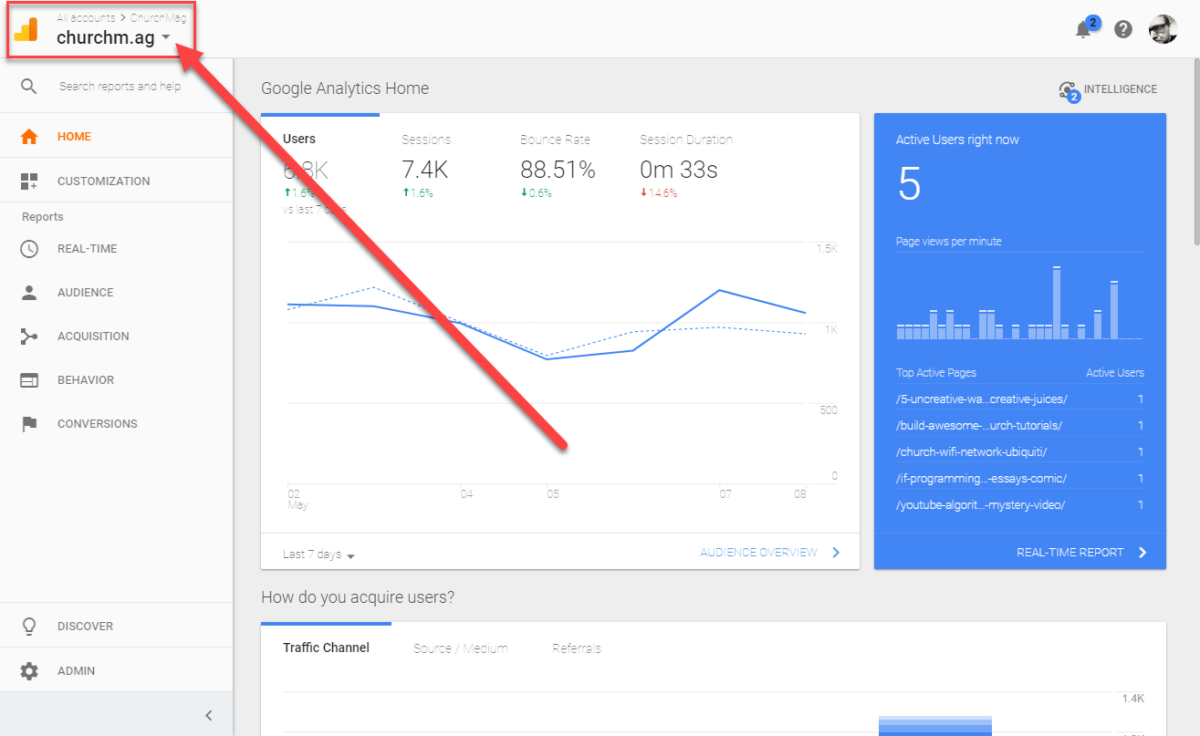Open DISCOVER in the sidebar
1200x736 pixels.
coord(85,626)
